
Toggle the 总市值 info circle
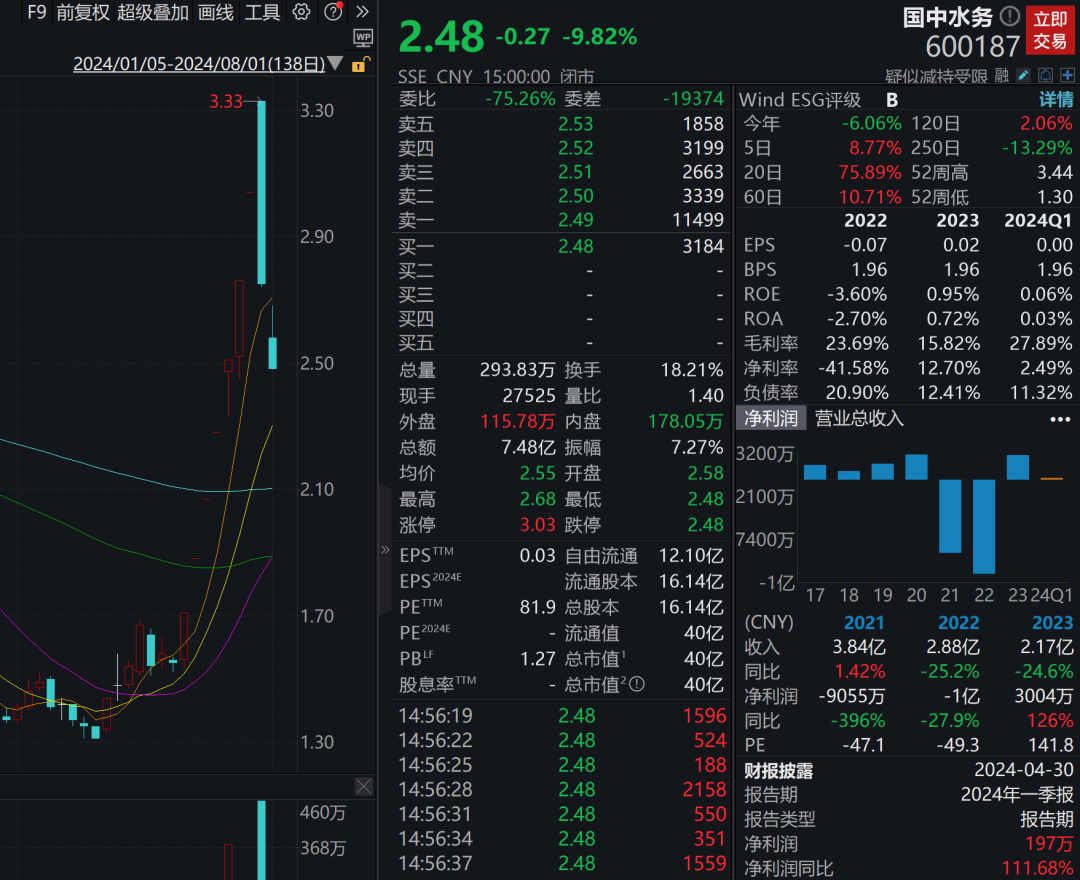(x=637, y=685)
